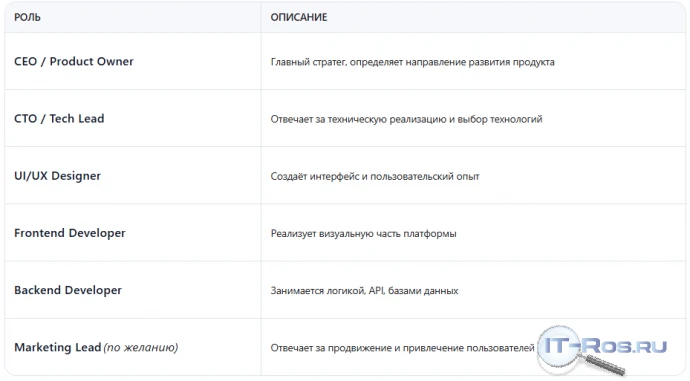Click the description 'Занимается логикой, API, базами данных'
The height and width of the screenshot is (381, 690).
pyautogui.click(x=364, y=291)
